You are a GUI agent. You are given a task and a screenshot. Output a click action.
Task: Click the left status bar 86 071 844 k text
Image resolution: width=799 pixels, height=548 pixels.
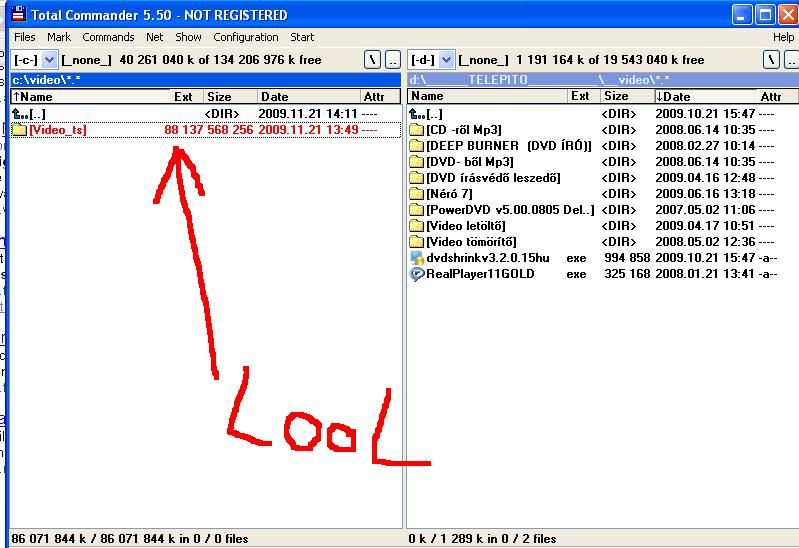[129, 539]
